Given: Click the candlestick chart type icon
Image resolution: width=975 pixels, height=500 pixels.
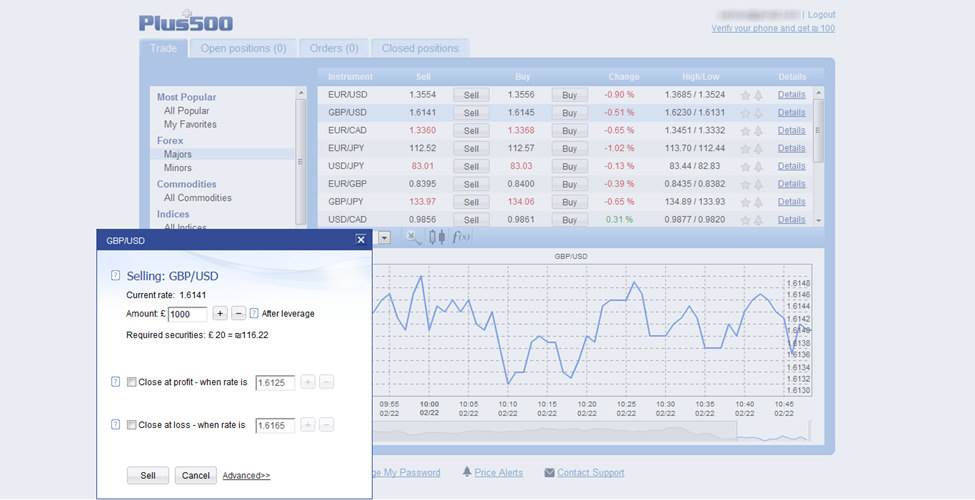Looking at the screenshot, I should point(436,237).
